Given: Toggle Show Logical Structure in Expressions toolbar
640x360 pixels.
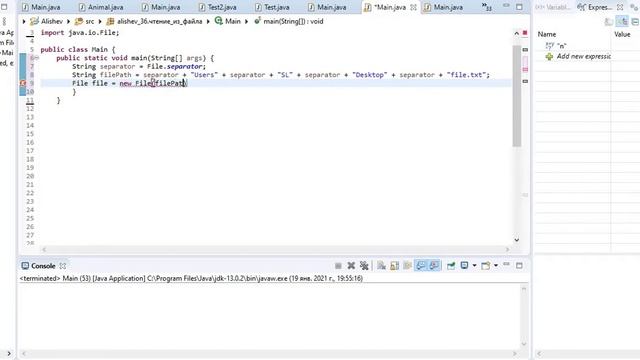Looking at the screenshot, I should [622, 22].
